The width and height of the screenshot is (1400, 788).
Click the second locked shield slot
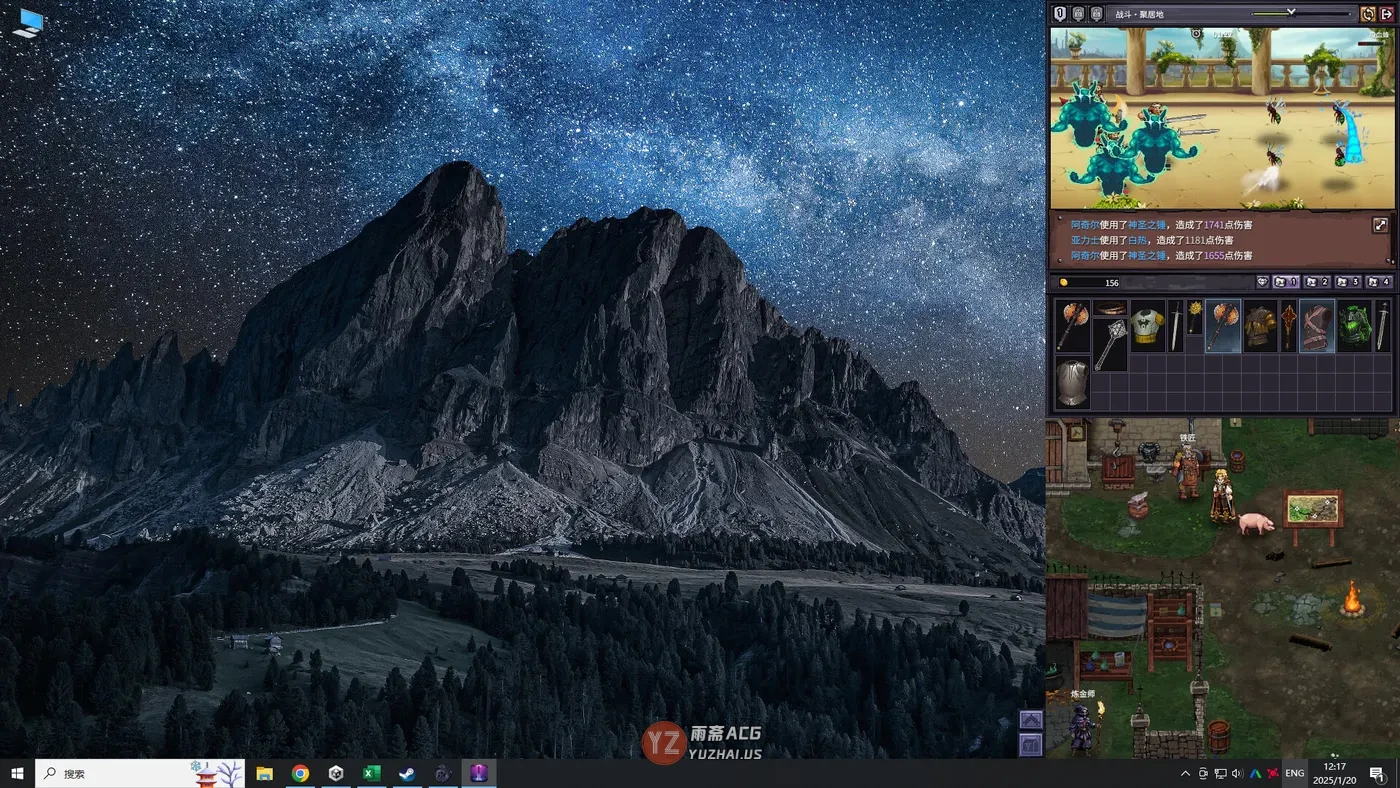click(x=1078, y=14)
